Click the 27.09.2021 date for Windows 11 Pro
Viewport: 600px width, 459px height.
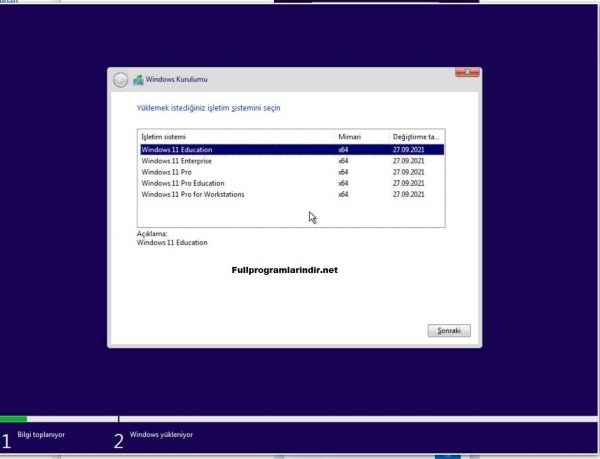click(410, 172)
